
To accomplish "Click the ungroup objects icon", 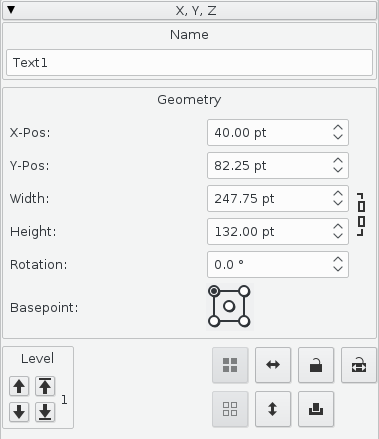I will [x=230, y=409].
